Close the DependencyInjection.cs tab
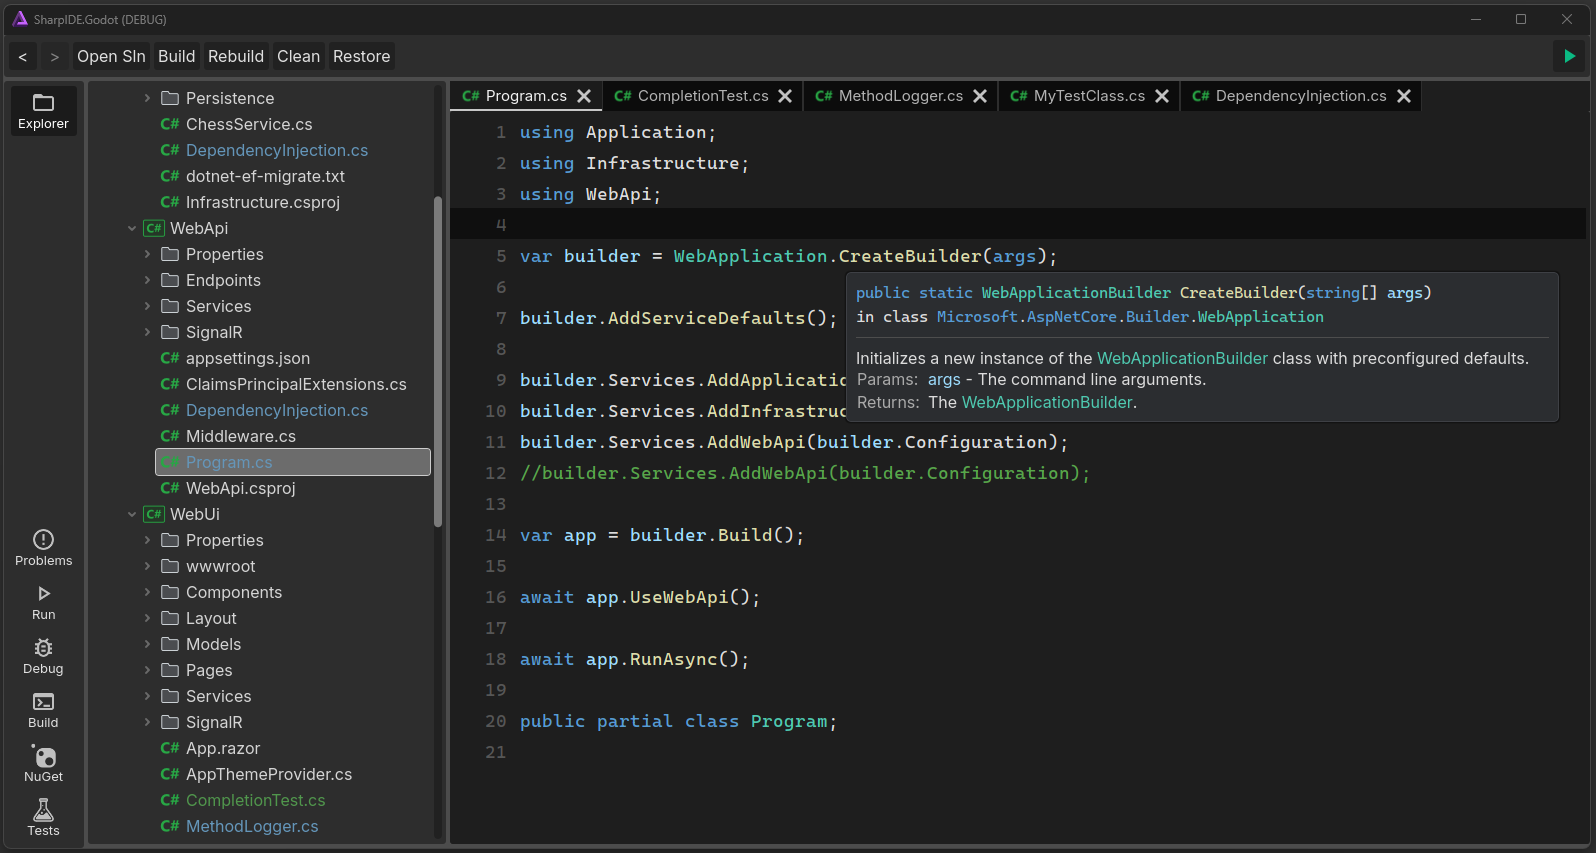 1404,96
